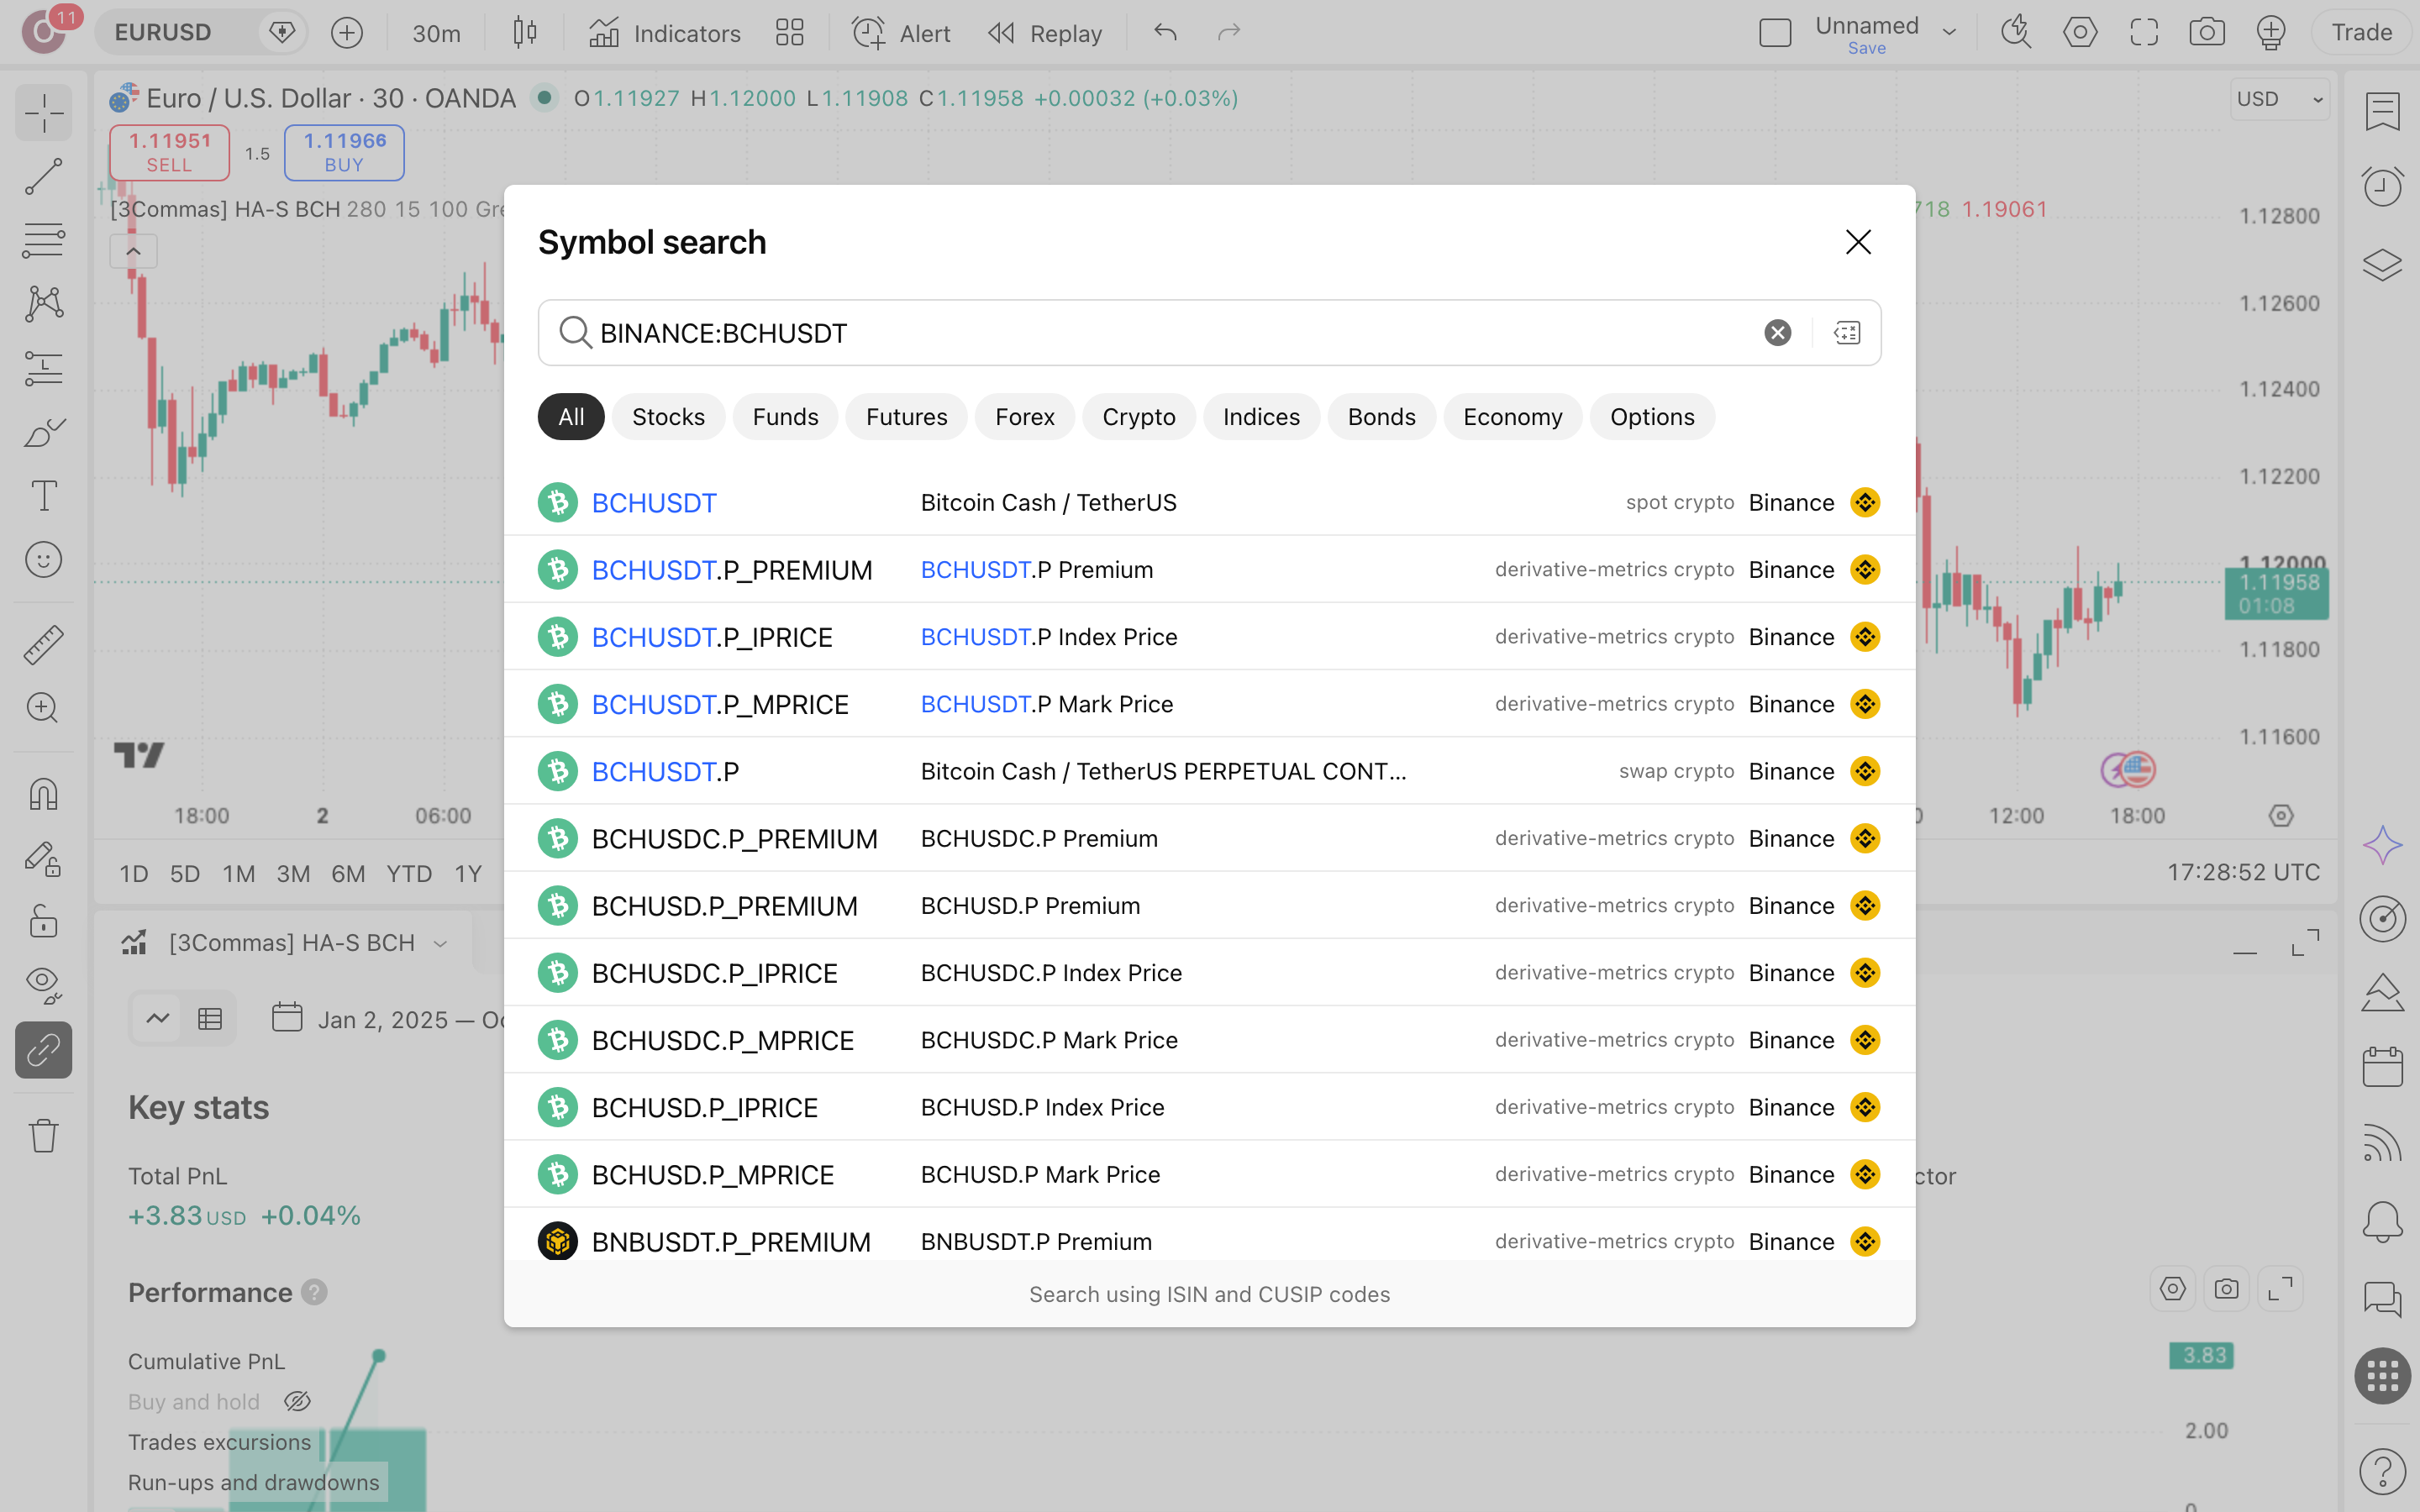Image resolution: width=2420 pixels, height=1512 pixels.
Task: Click the 1.11951 SELL button
Action: 169,152
